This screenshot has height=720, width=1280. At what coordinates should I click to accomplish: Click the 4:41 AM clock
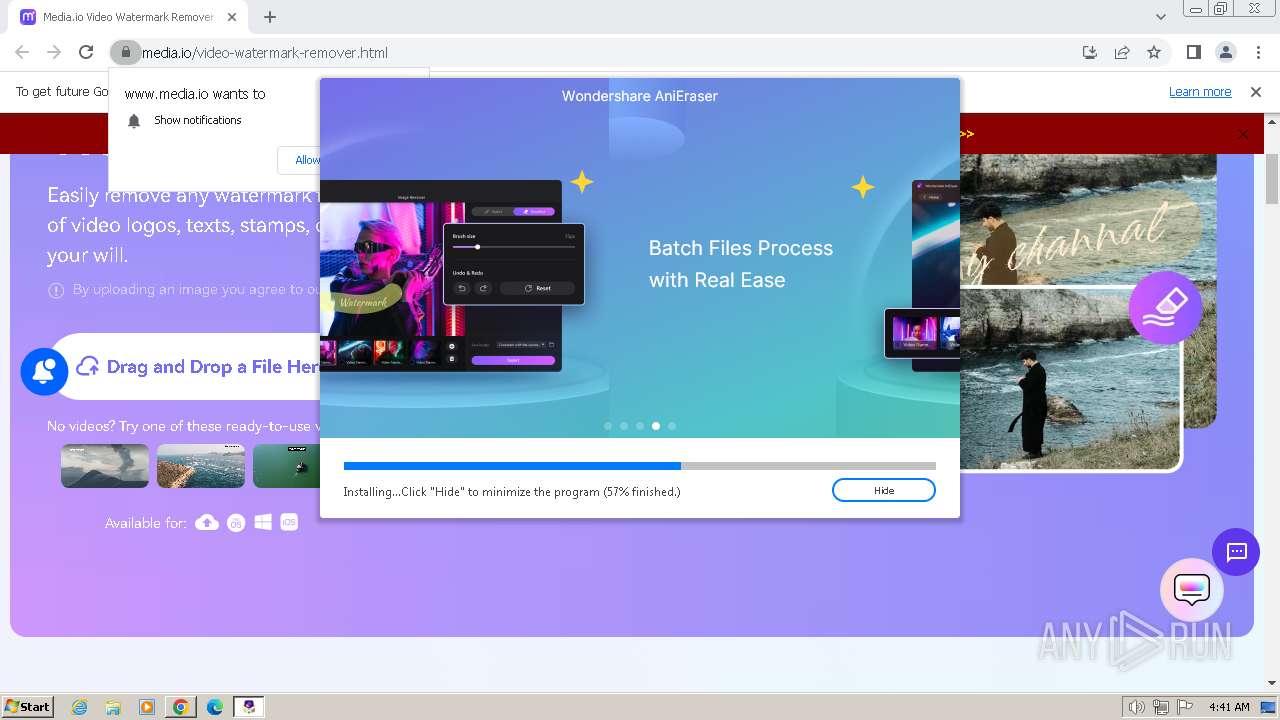(1229, 707)
